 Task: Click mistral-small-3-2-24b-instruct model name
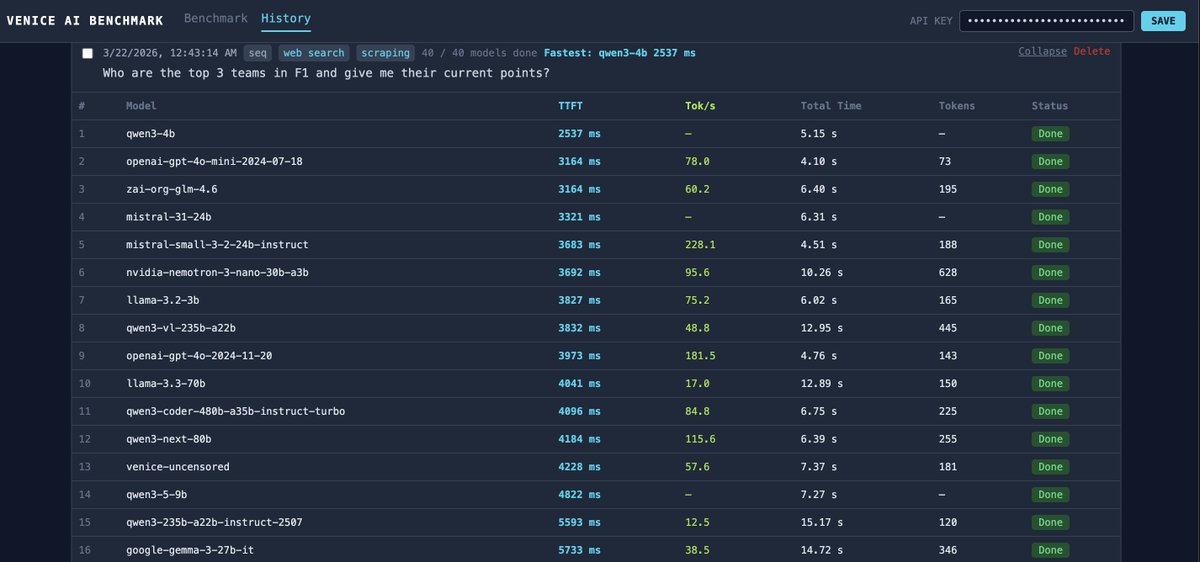[x=217, y=244]
